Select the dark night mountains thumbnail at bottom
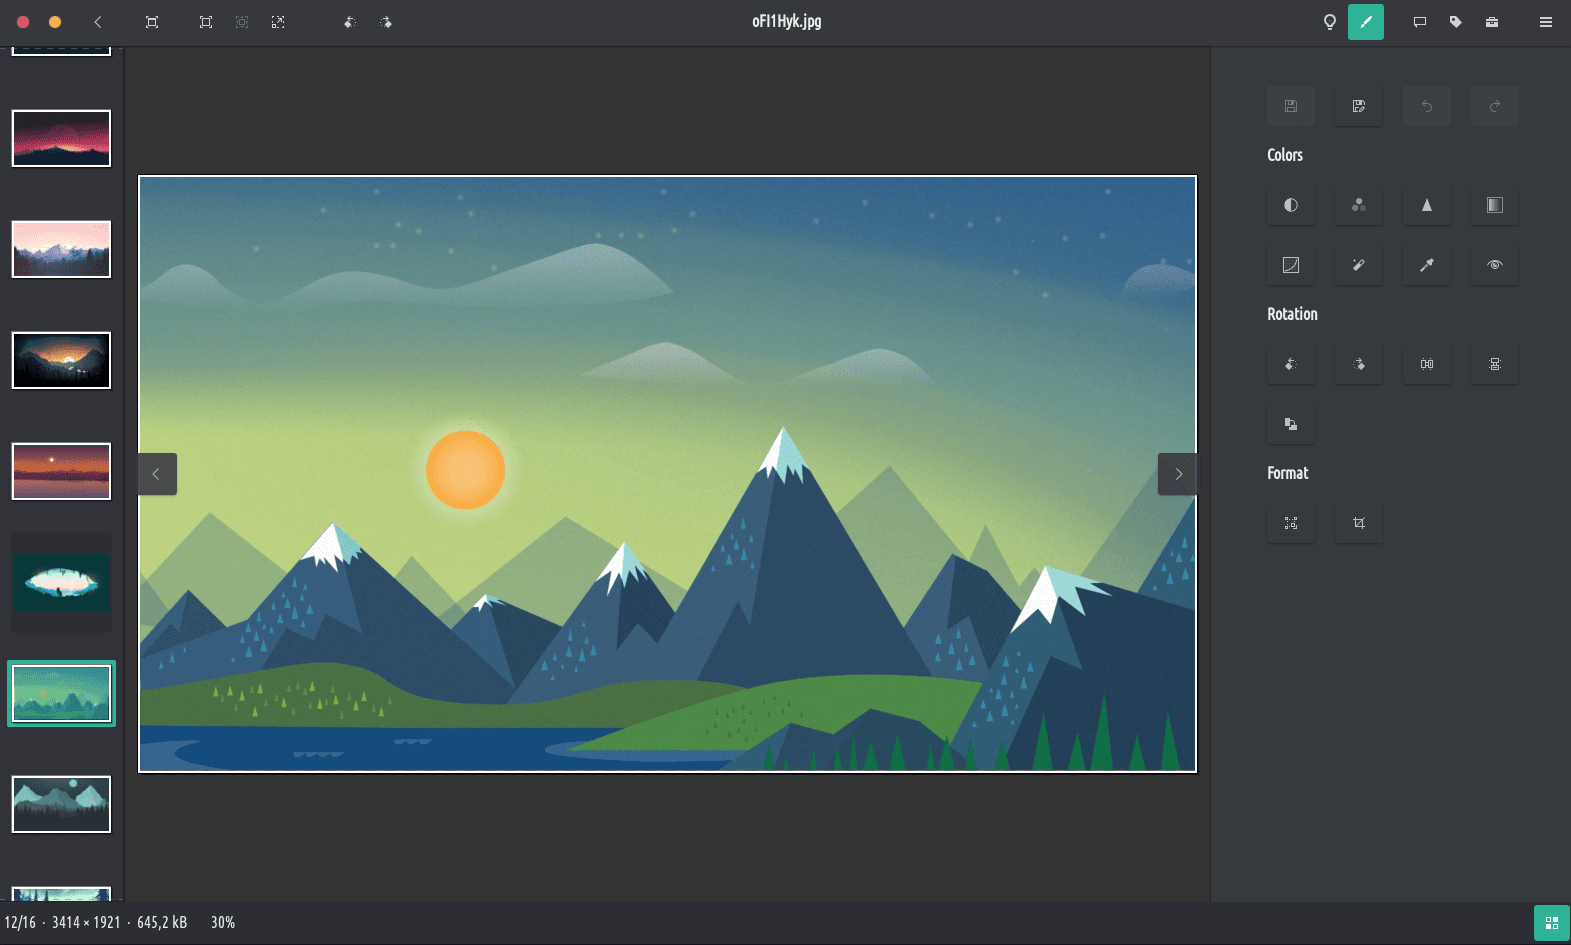The height and width of the screenshot is (945, 1571). click(61, 804)
